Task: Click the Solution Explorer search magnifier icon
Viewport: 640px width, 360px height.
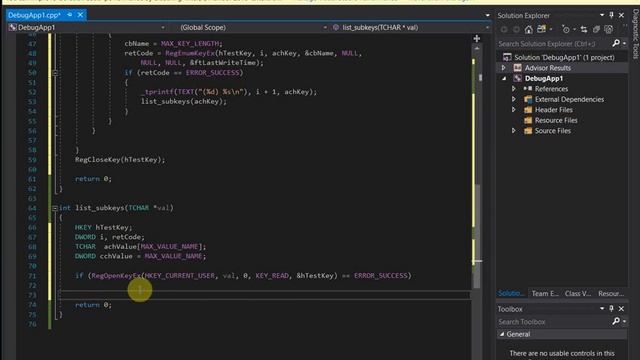Action: (616, 43)
